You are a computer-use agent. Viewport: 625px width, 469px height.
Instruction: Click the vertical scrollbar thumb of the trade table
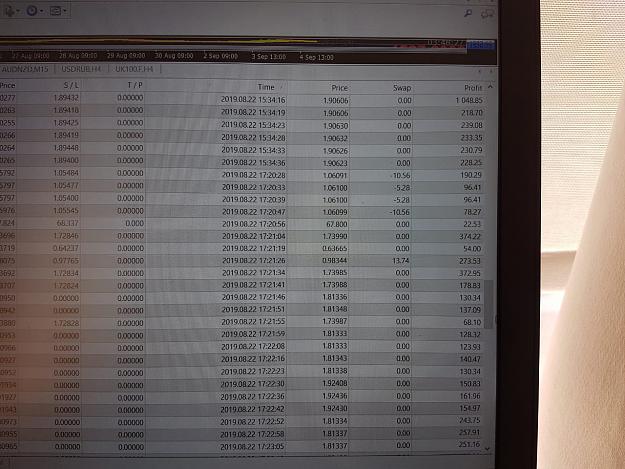tap(489, 304)
